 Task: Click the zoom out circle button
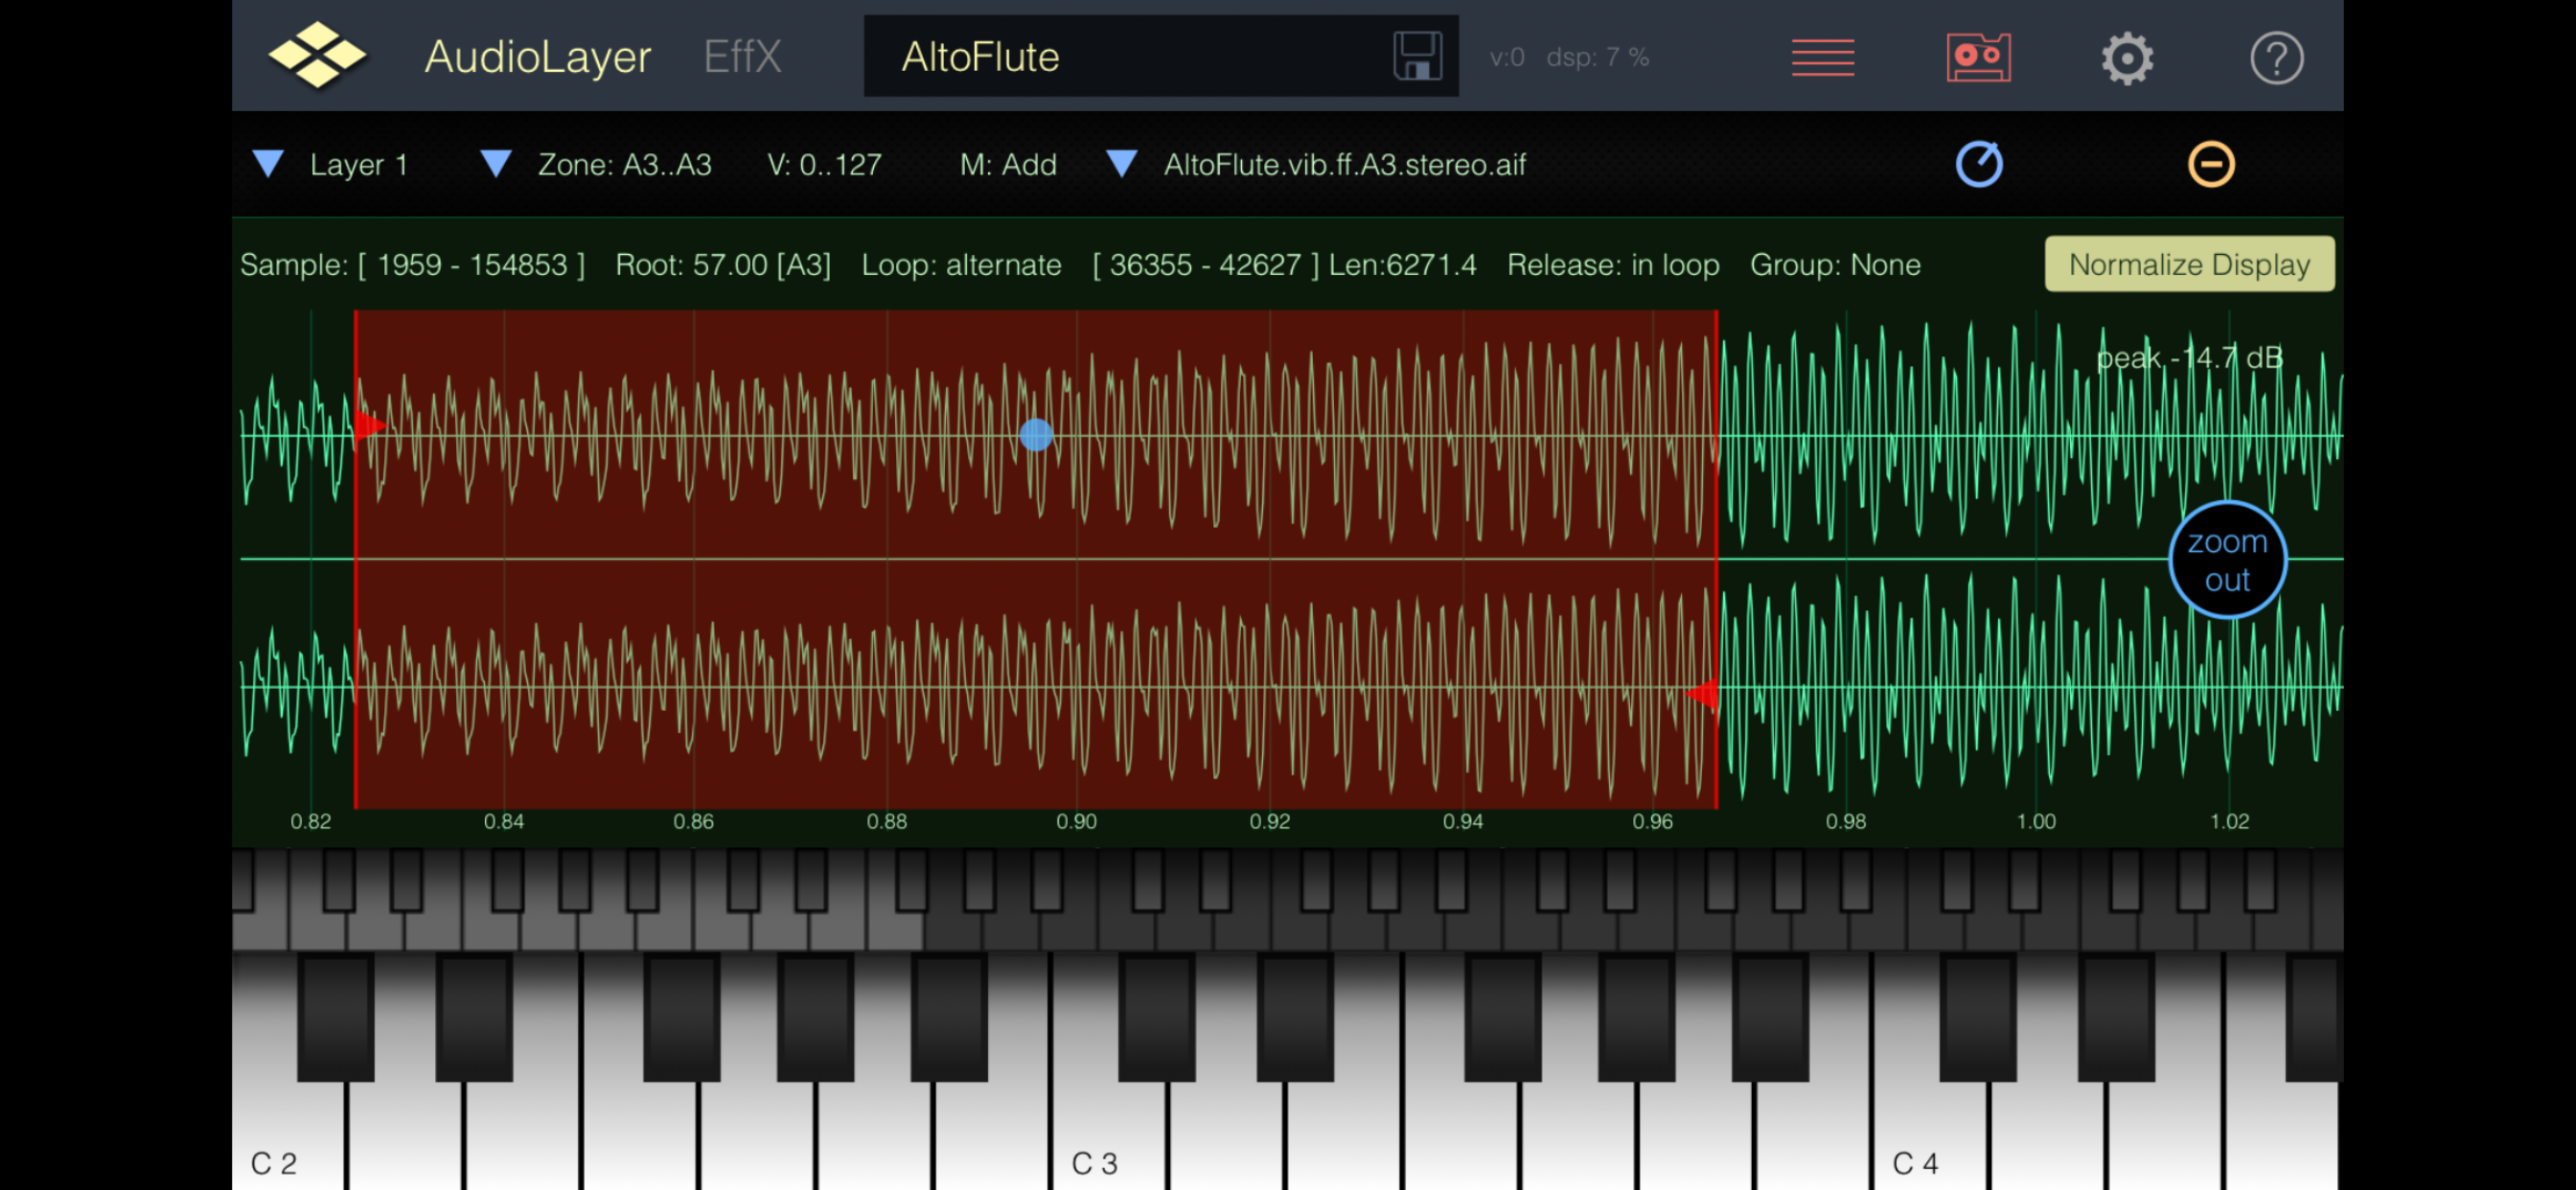click(x=2226, y=560)
